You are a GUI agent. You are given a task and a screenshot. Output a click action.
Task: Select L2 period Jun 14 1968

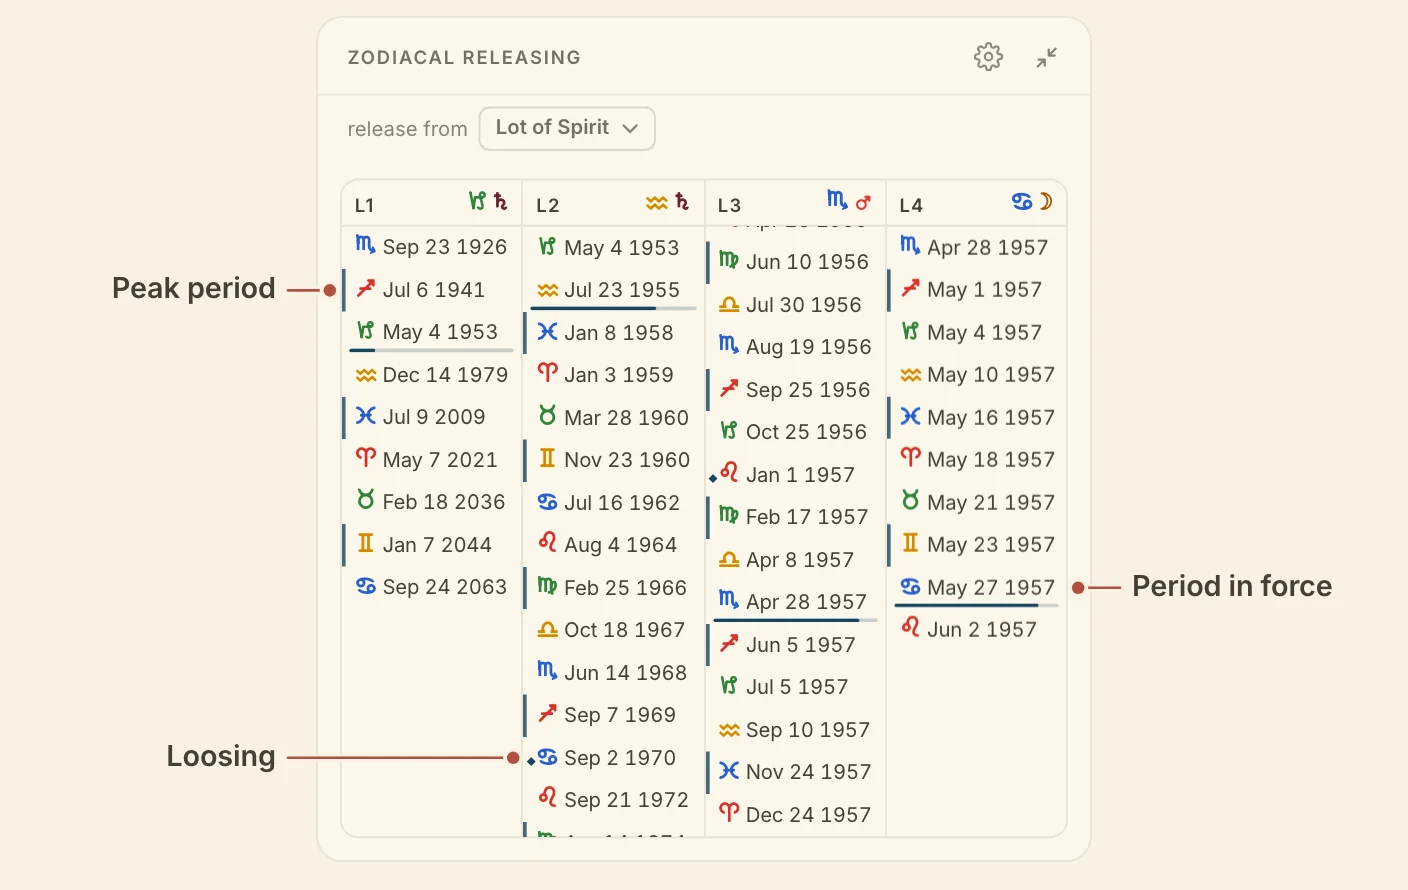click(x=614, y=673)
